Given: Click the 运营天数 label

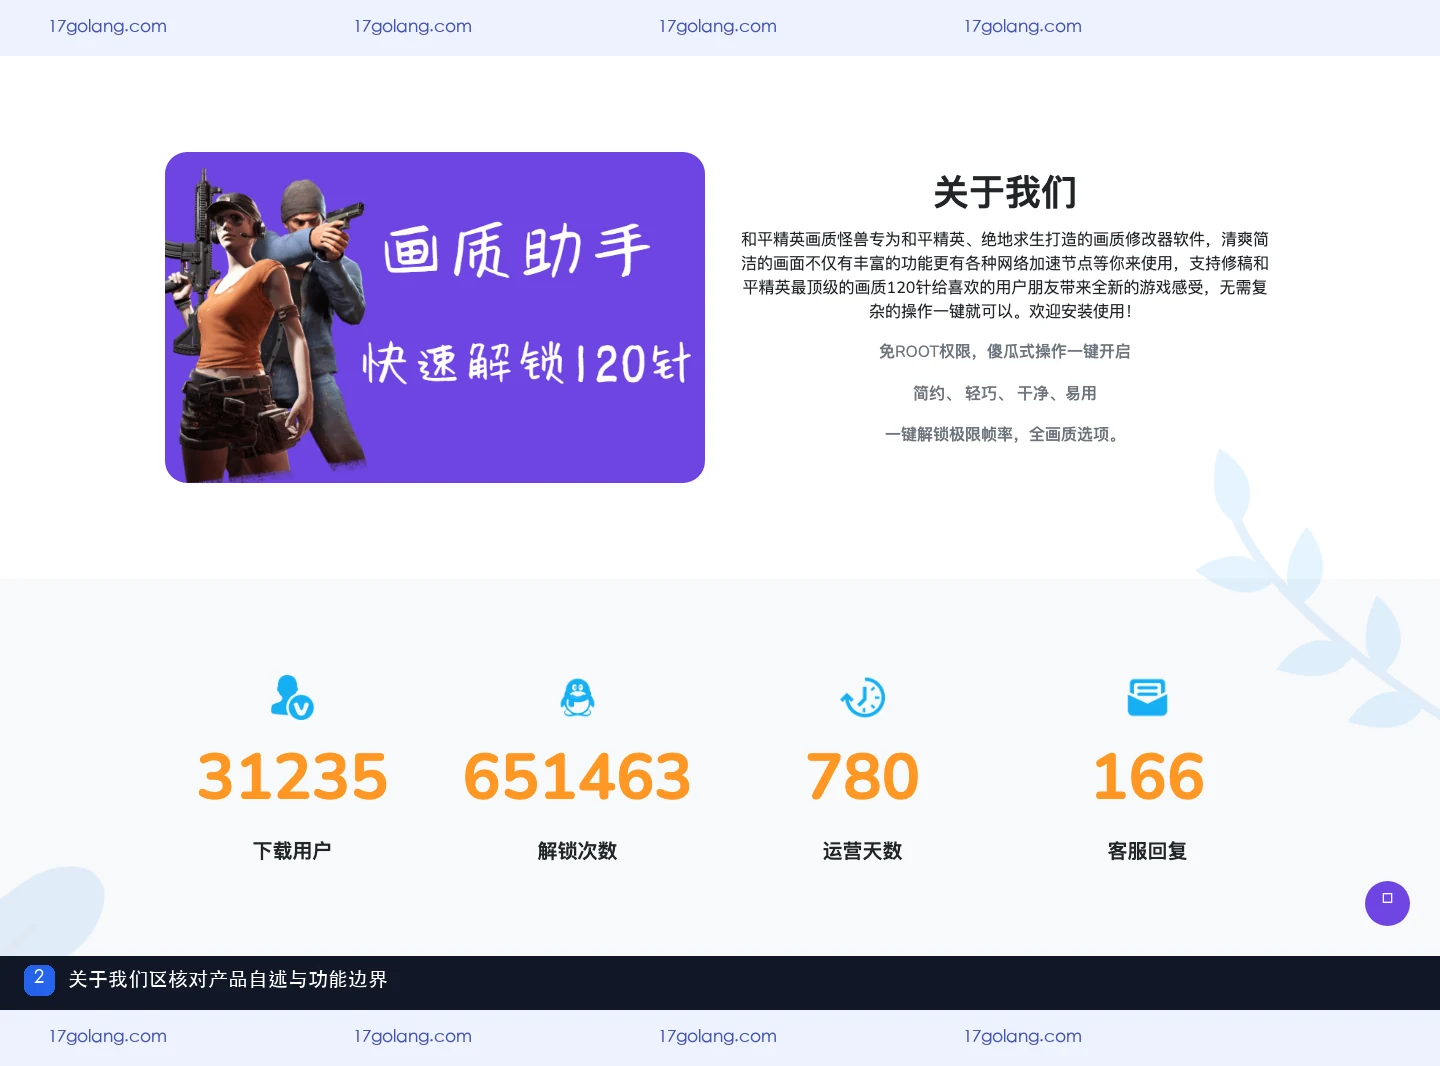Looking at the screenshot, I should [x=863, y=851].
